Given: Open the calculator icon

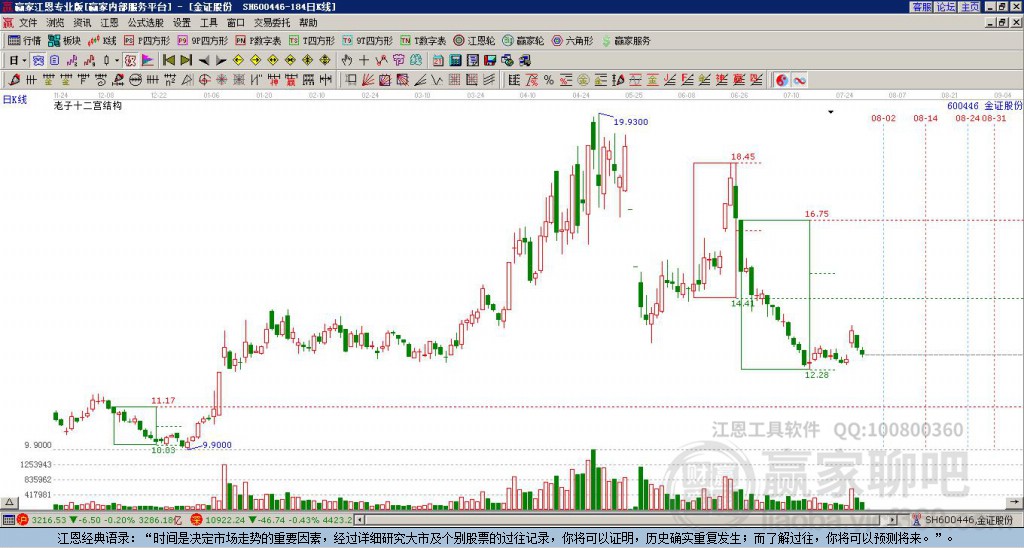Looking at the screenshot, I should [x=455, y=60].
